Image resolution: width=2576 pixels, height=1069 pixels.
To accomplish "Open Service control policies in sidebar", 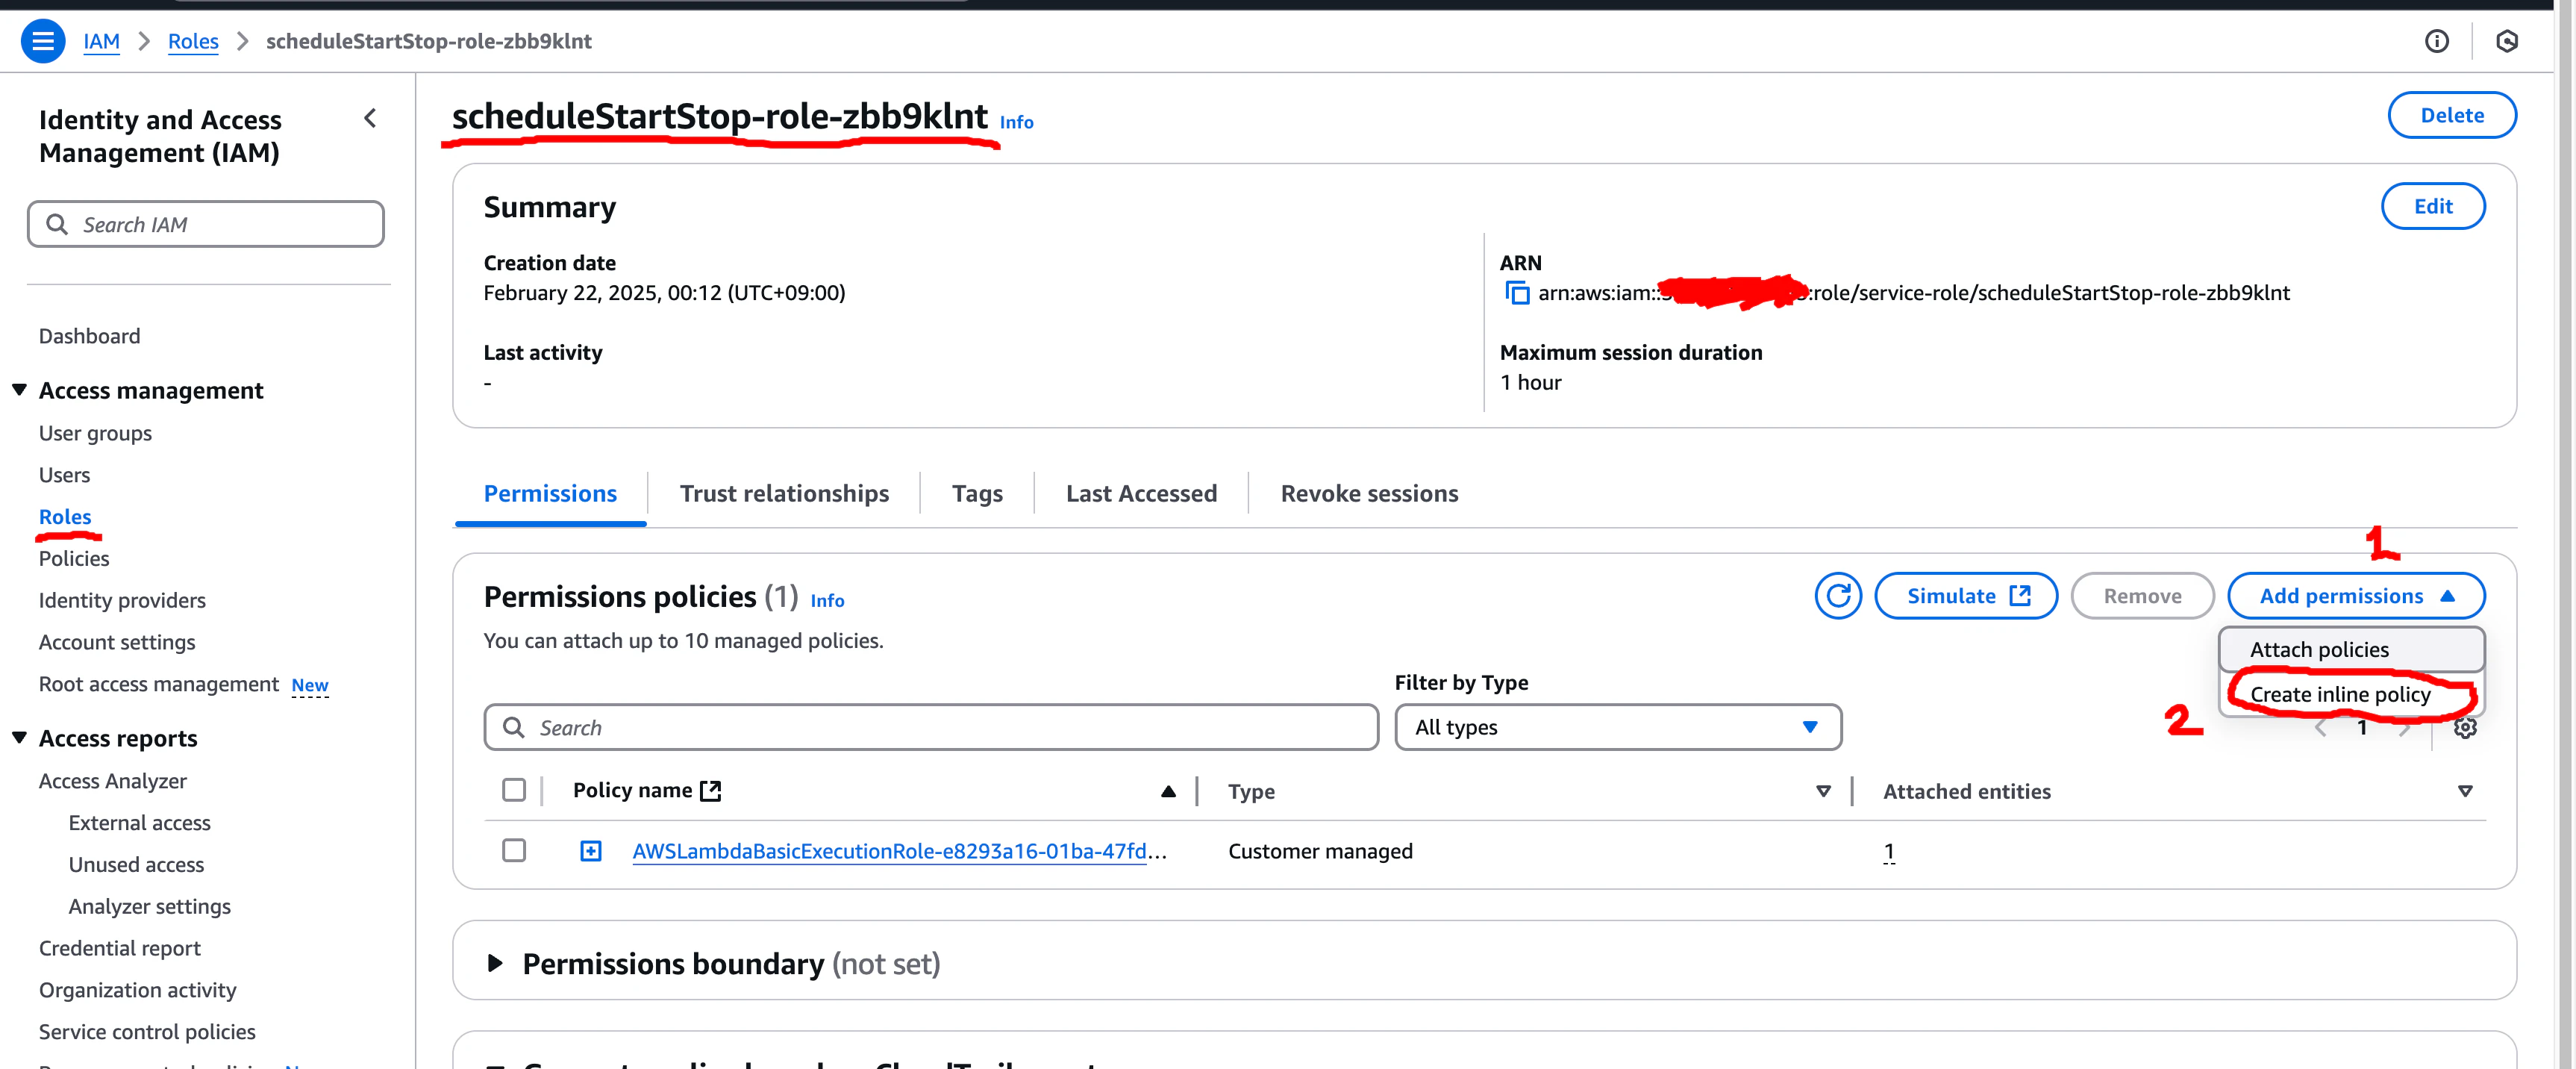I will coord(147,1032).
